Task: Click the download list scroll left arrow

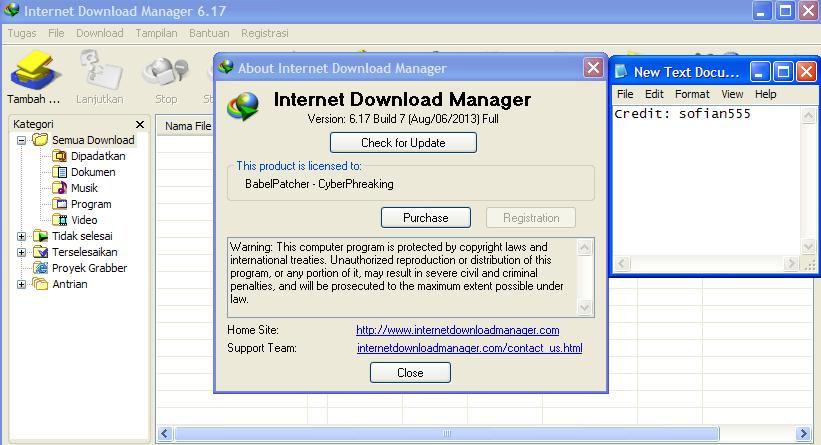Action: [165, 433]
